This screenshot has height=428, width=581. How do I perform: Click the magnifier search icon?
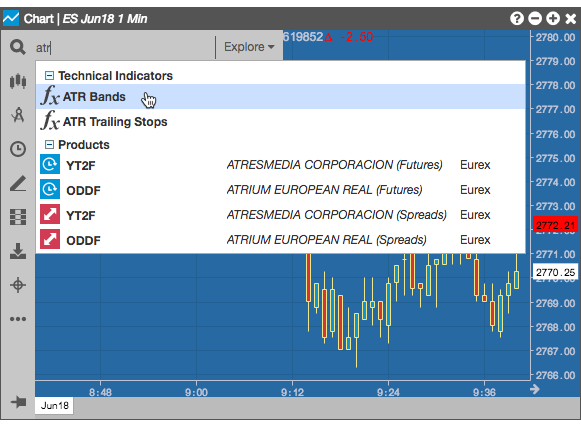click(17, 47)
